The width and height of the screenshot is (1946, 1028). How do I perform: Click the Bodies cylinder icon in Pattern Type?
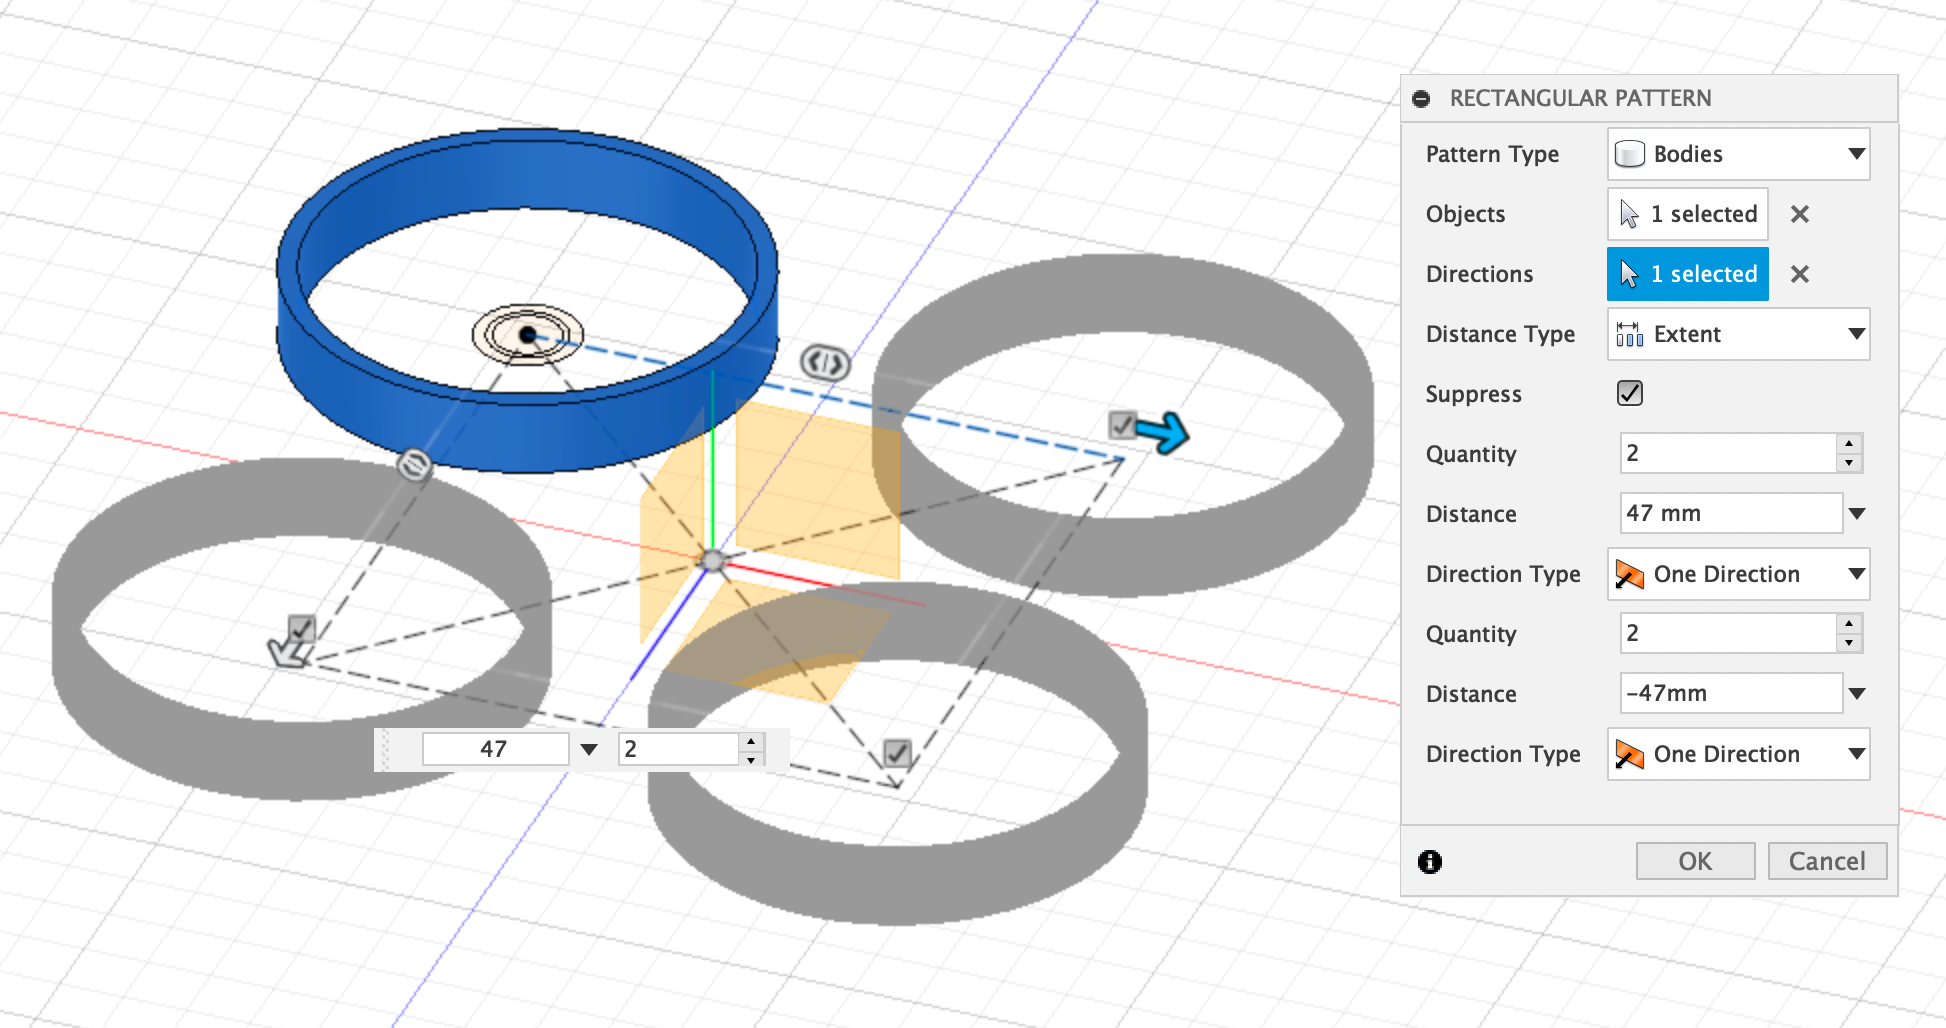[x=1630, y=153]
